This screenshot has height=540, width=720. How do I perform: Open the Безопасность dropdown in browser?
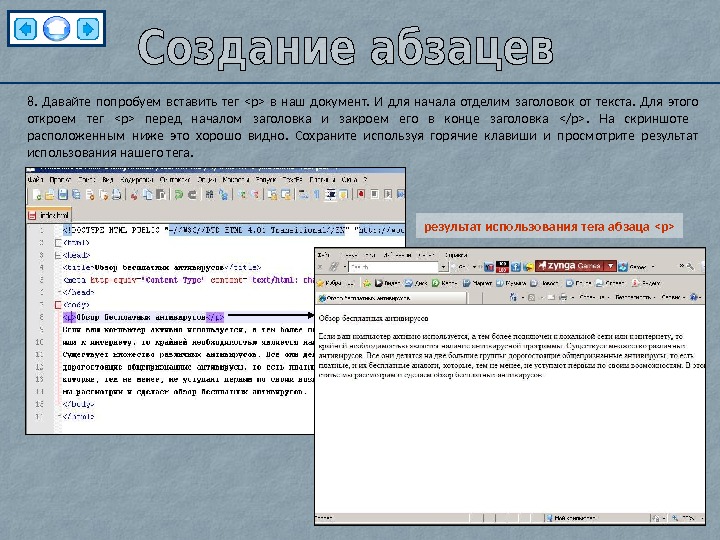coord(635,298)
